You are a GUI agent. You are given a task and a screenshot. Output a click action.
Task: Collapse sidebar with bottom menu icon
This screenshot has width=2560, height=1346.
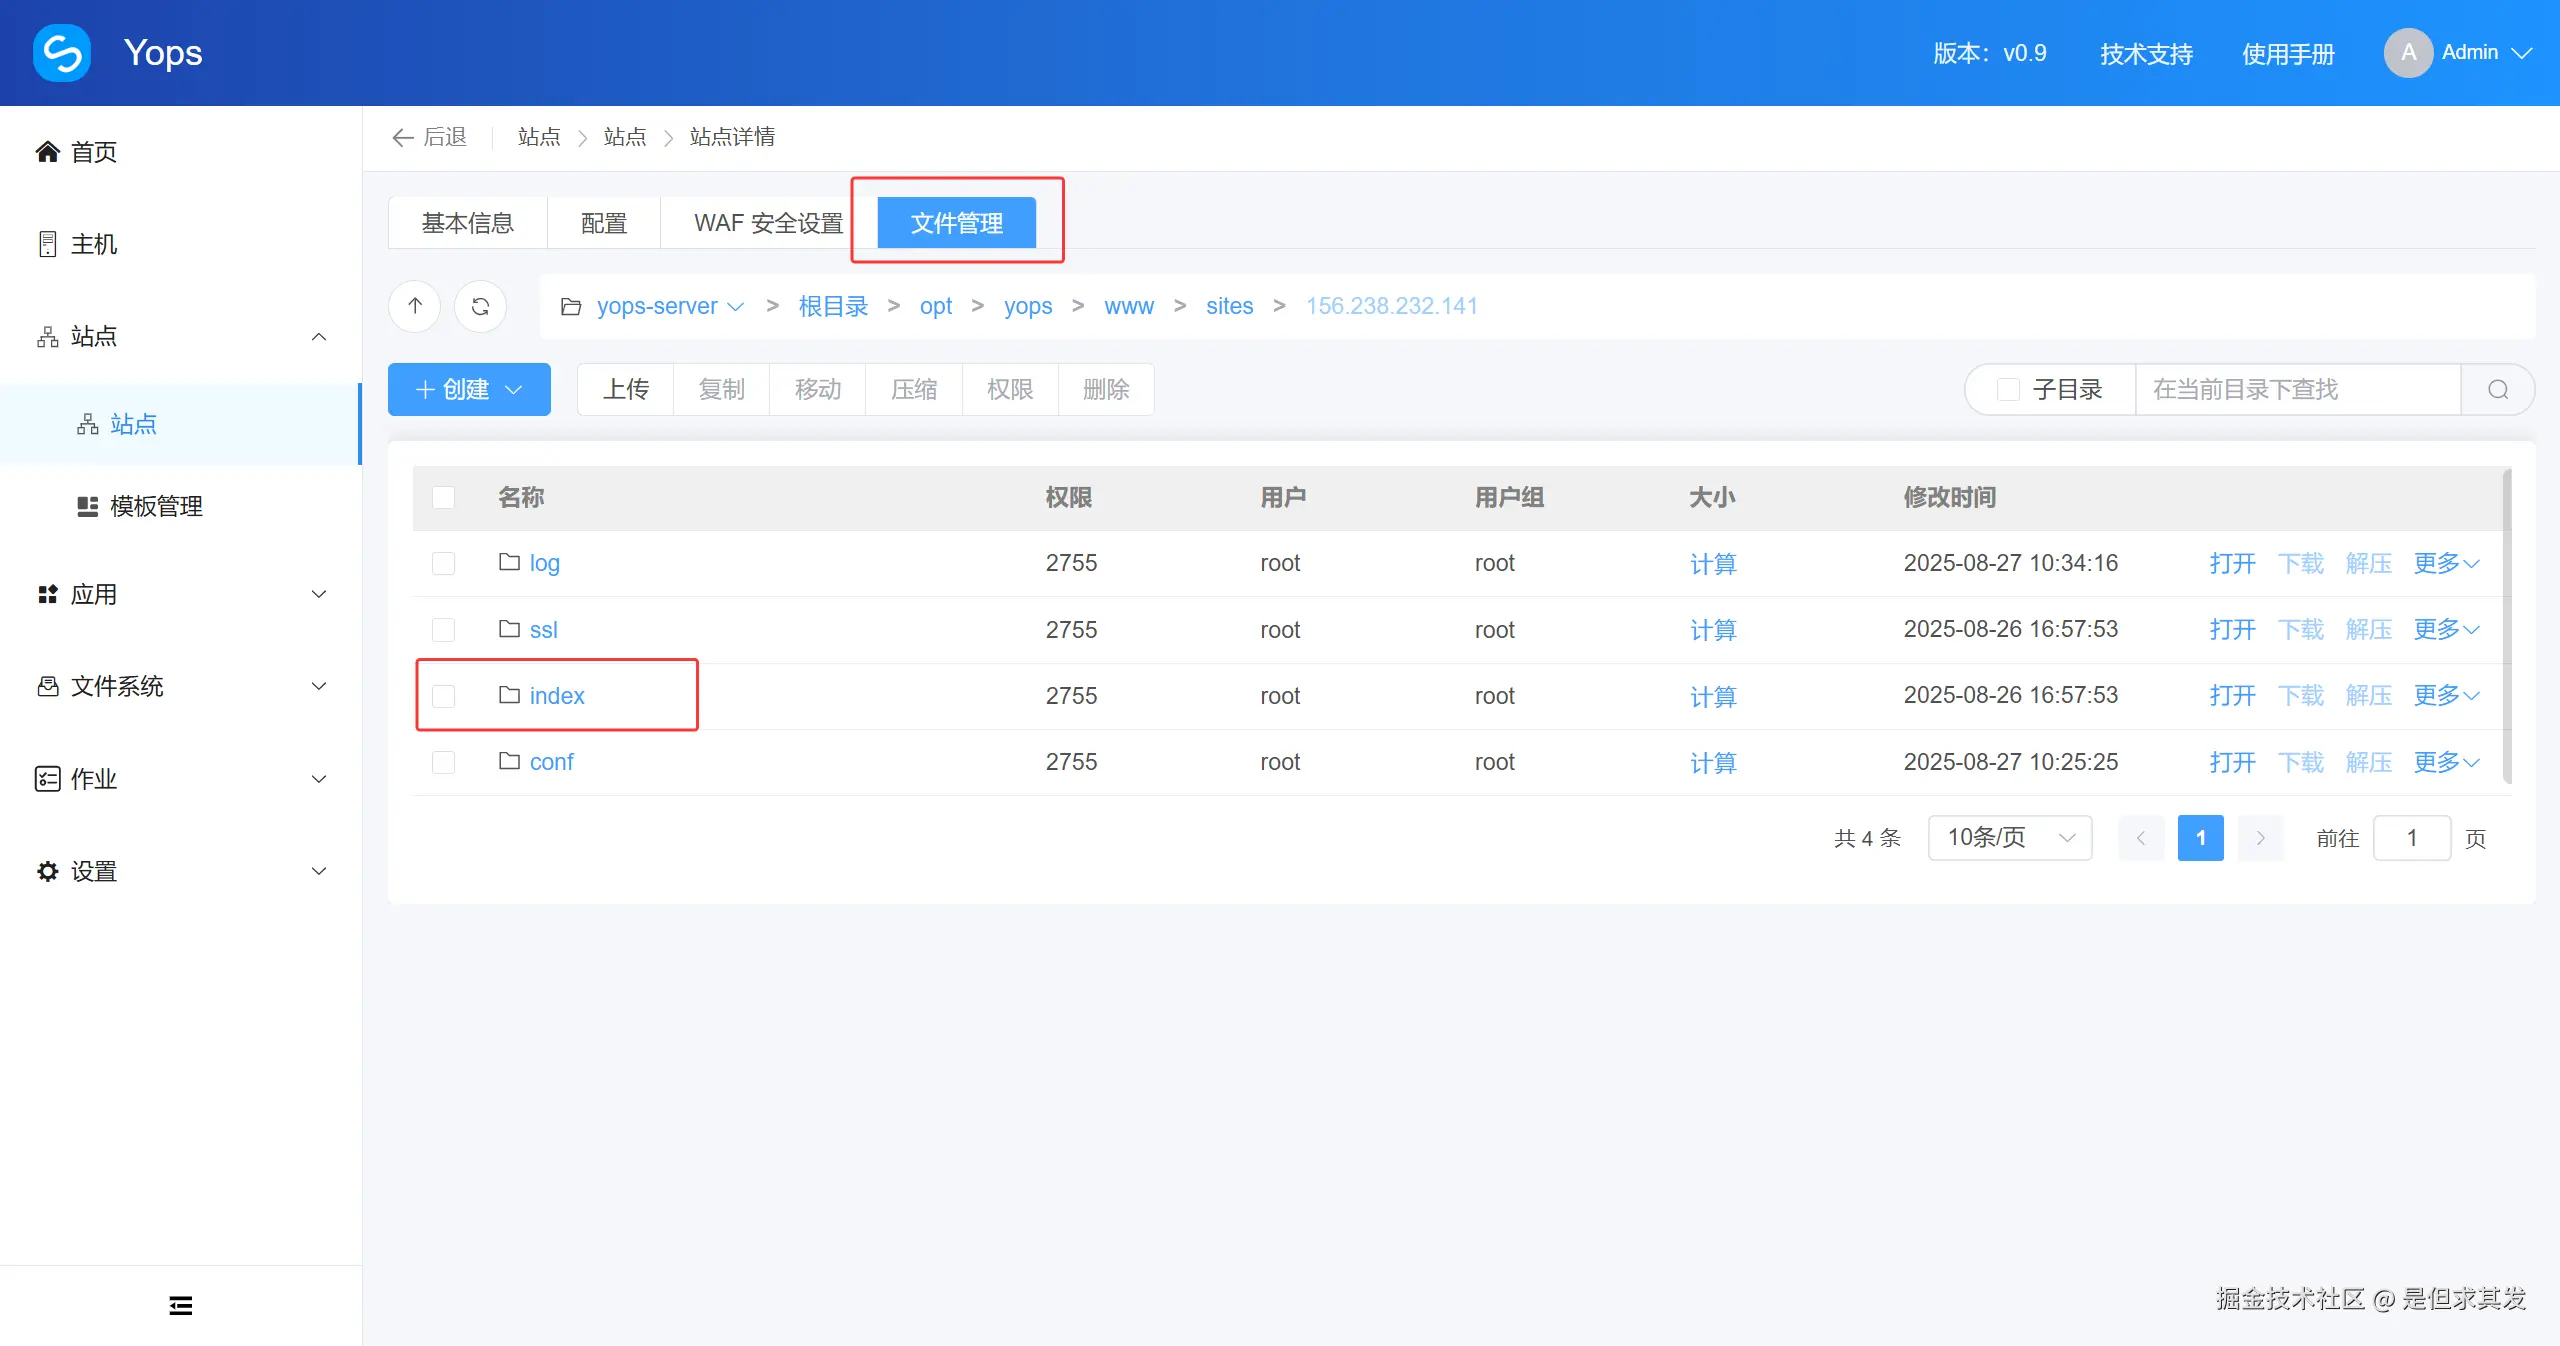click(x=180, y=1305)
